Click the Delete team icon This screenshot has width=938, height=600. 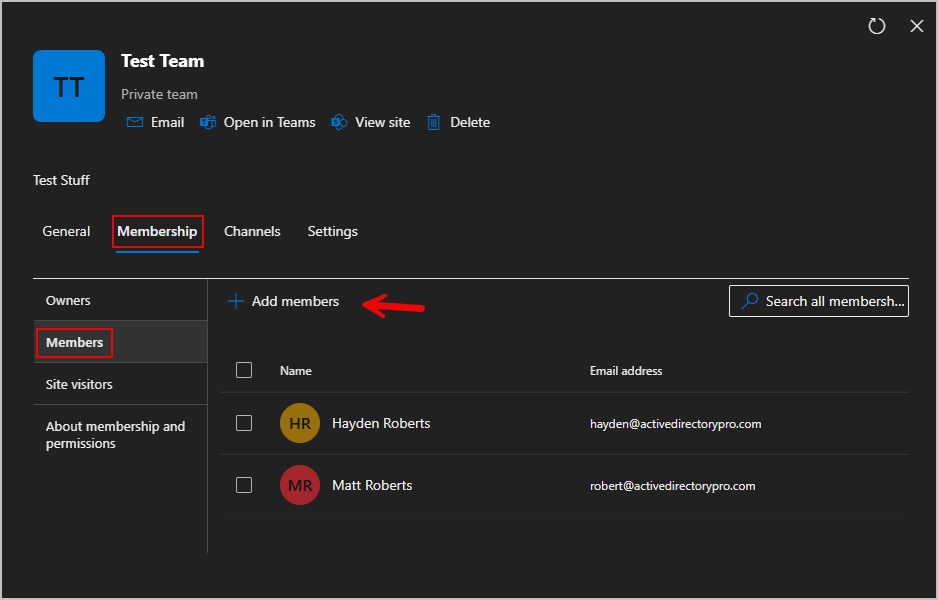click(433, 121)
